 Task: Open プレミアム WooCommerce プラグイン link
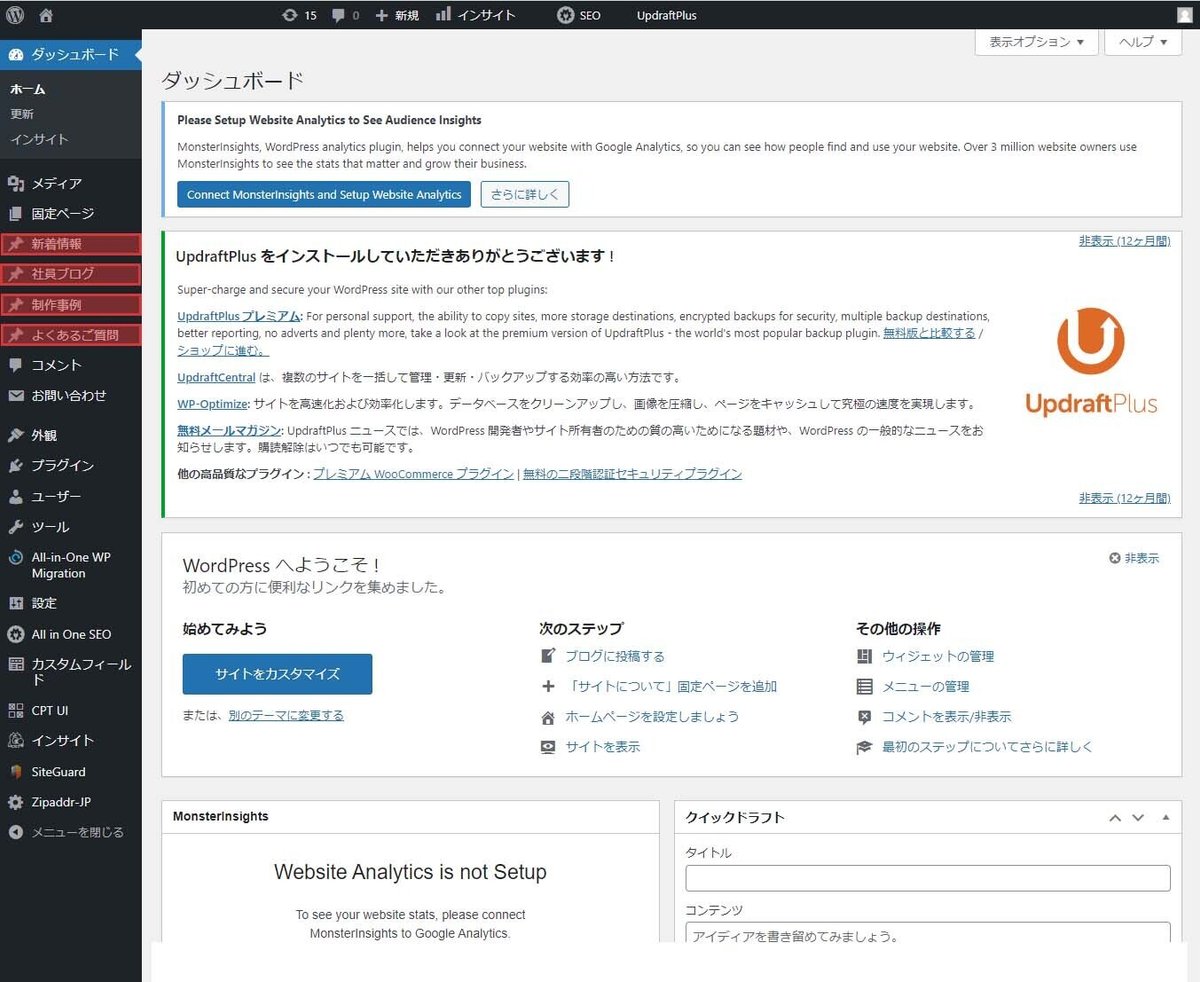[414, 474]
